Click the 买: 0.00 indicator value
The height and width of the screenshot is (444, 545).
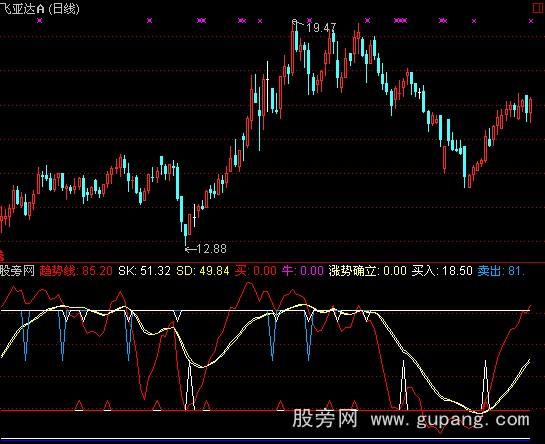pos(255,271)
